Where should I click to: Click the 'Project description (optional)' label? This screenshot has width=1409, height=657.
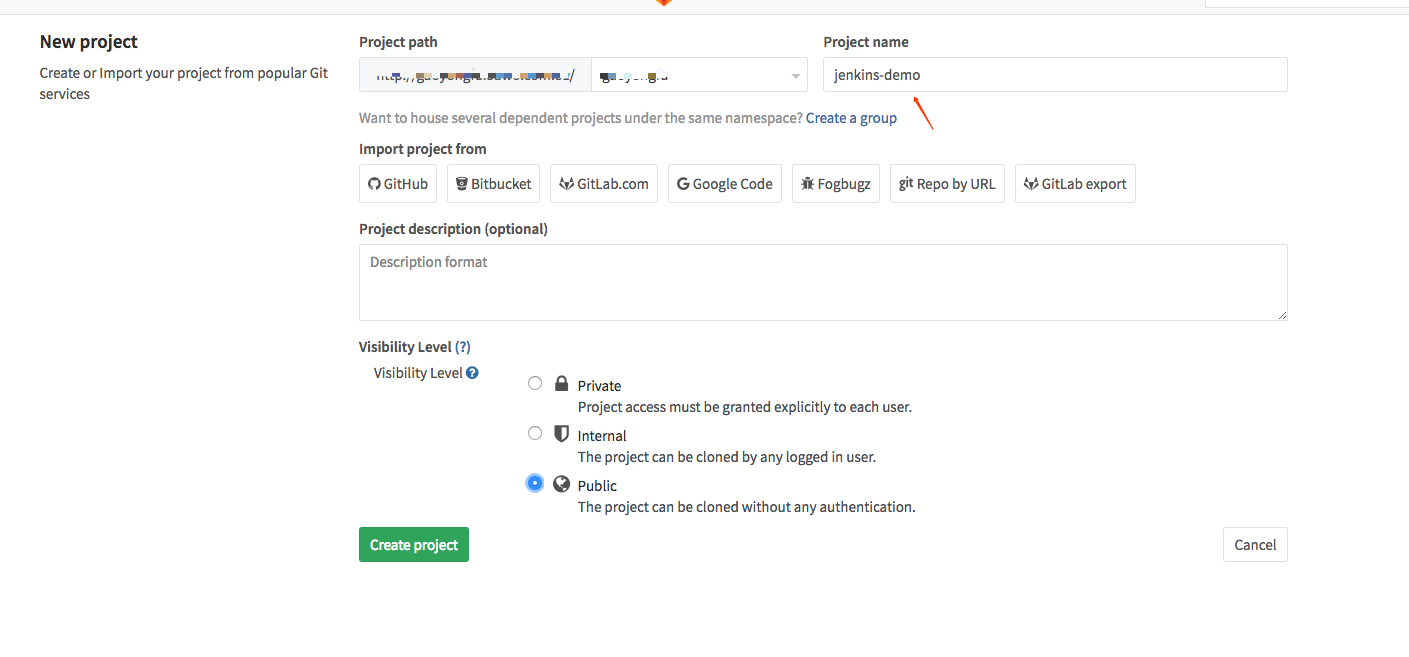coord(453,229)
